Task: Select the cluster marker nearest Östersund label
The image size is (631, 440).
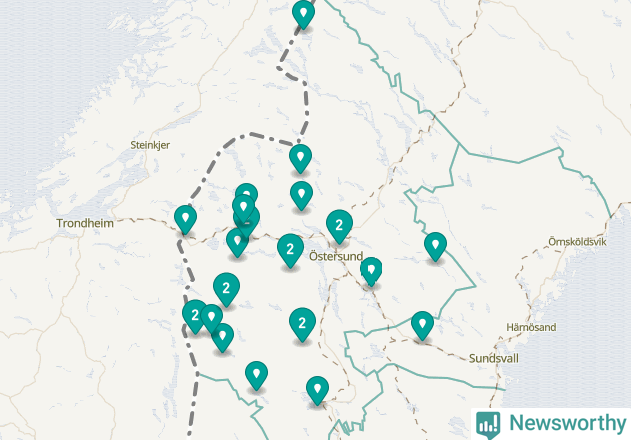Action: (290, 250)
